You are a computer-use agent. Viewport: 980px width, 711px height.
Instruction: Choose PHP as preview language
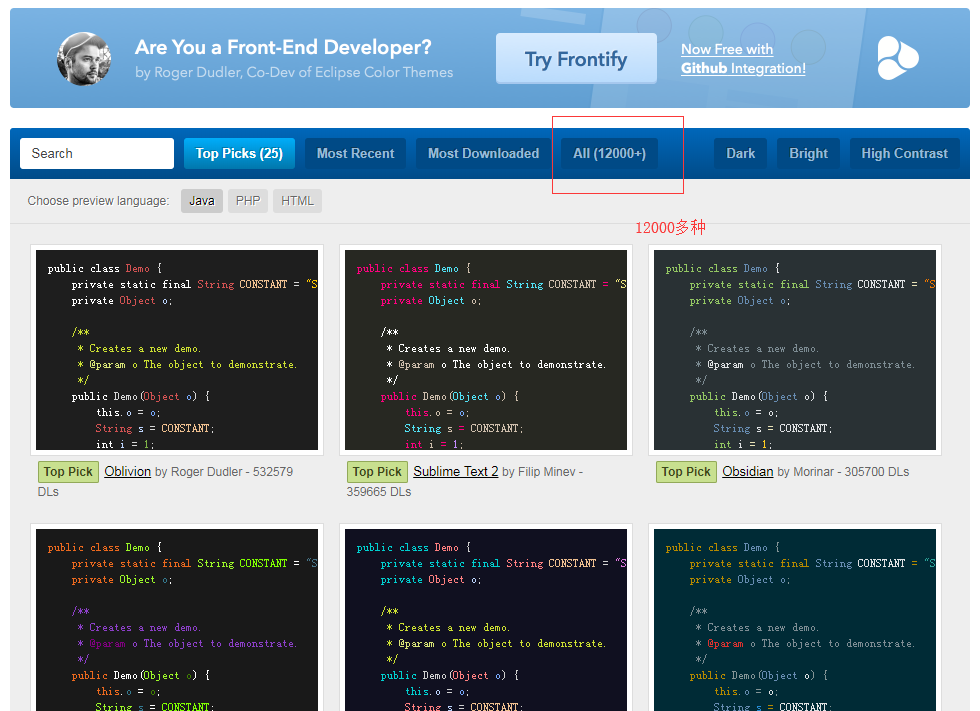248,201
